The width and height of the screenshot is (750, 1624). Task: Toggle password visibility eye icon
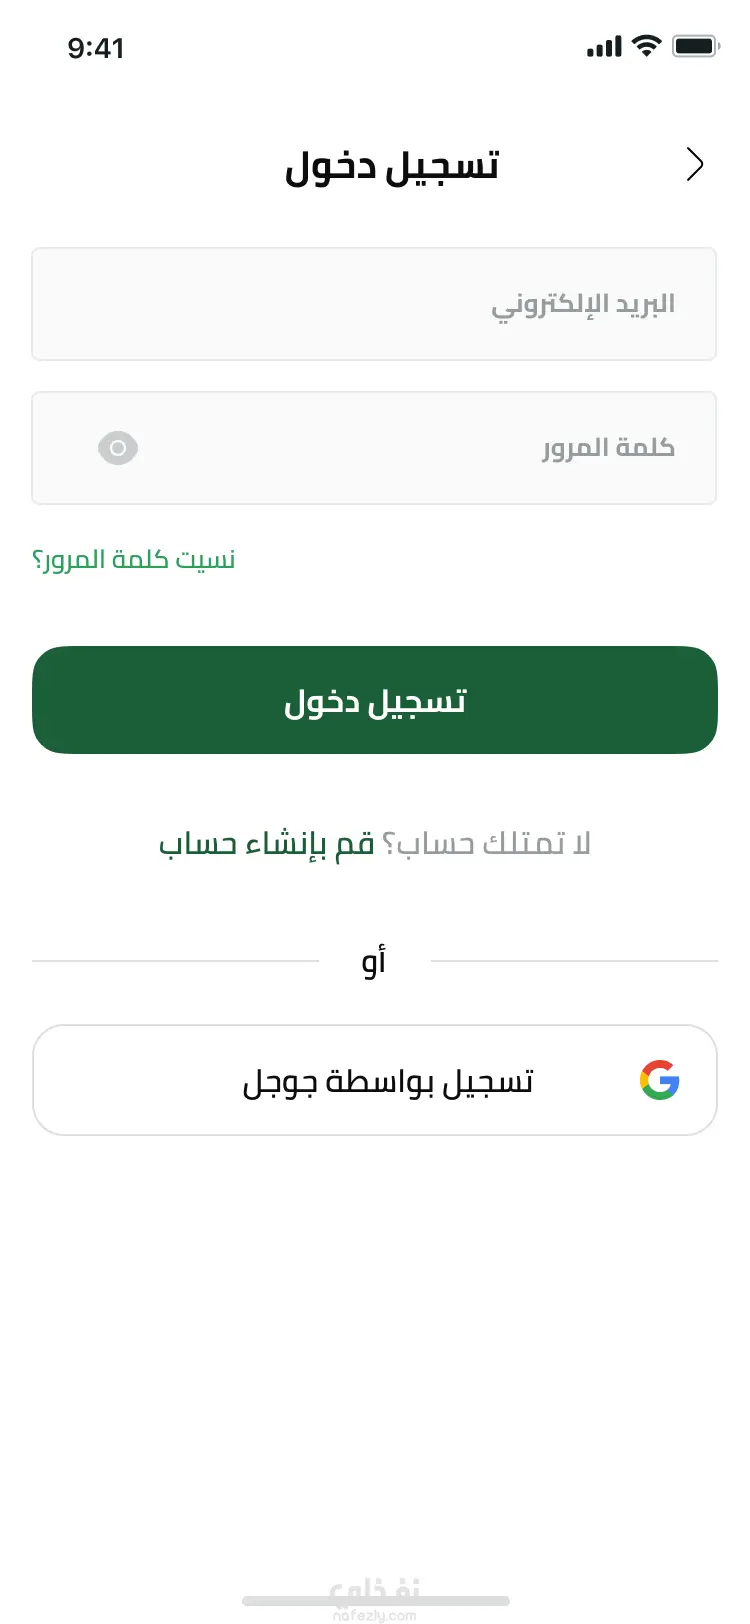coord(118,448)
